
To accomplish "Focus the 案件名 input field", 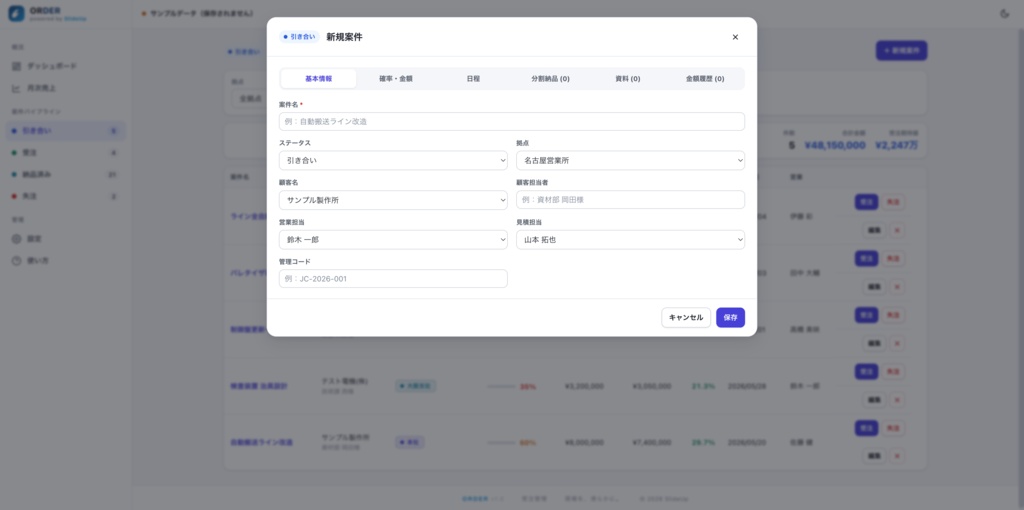I will (x=512, y=121).
